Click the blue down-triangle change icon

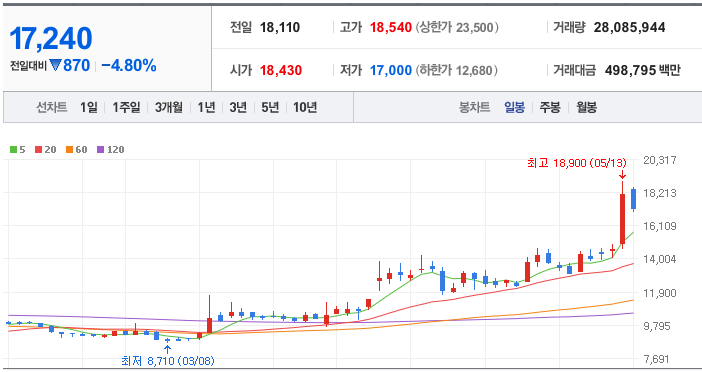coord(55,66)
